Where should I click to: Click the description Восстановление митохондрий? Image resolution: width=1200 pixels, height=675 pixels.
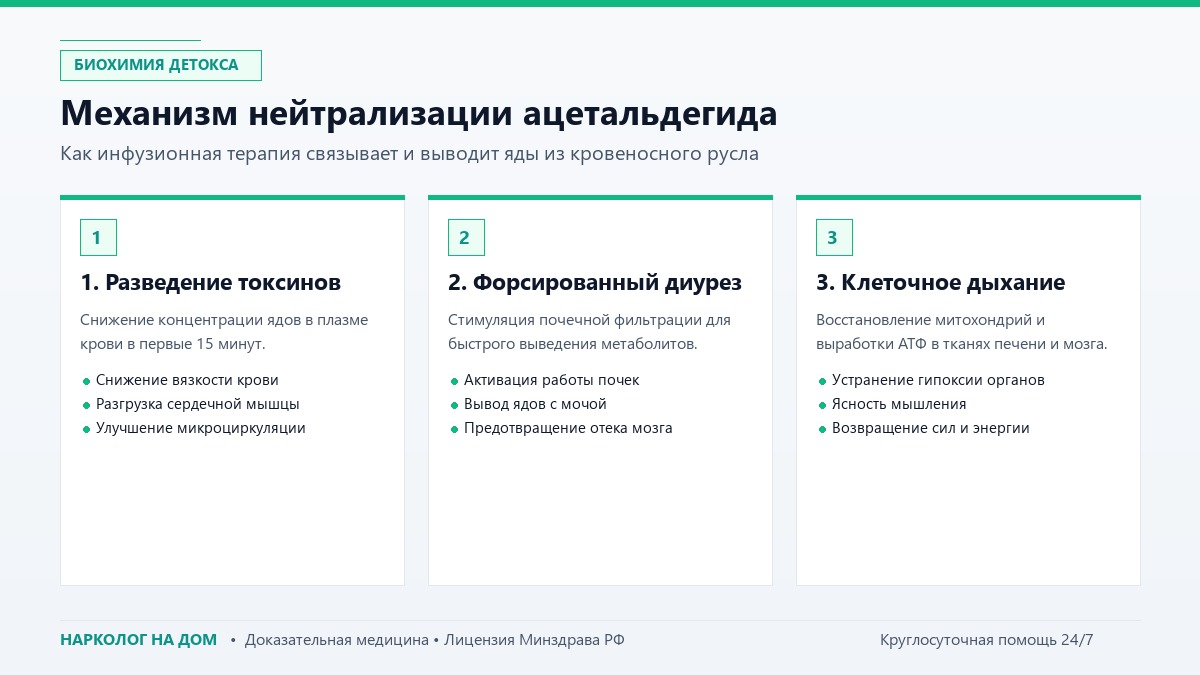[x=962, y=332]
